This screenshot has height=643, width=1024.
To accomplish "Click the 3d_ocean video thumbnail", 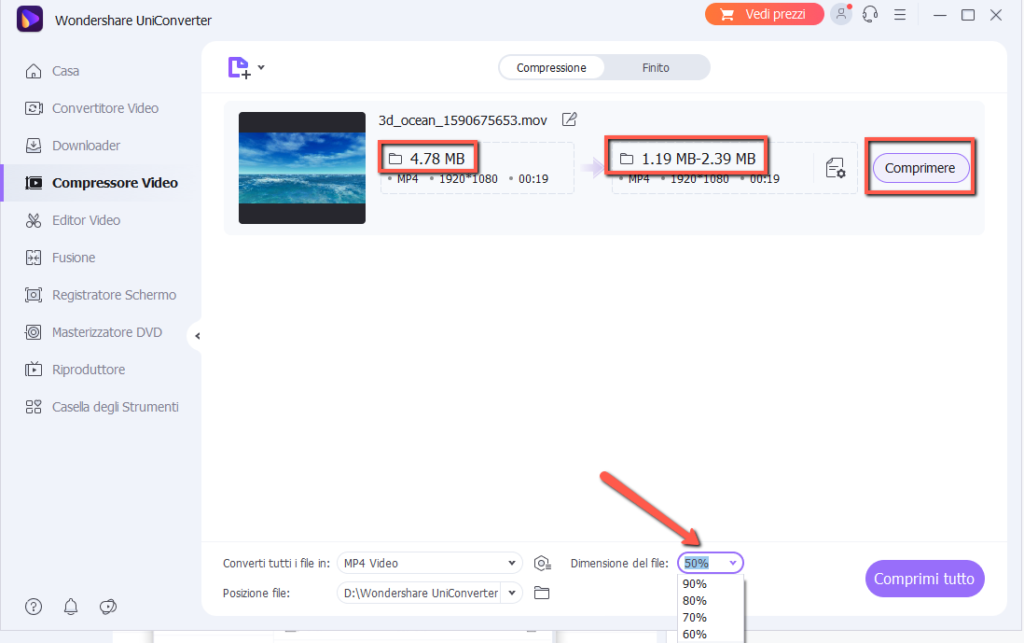I will coord(302,168).
